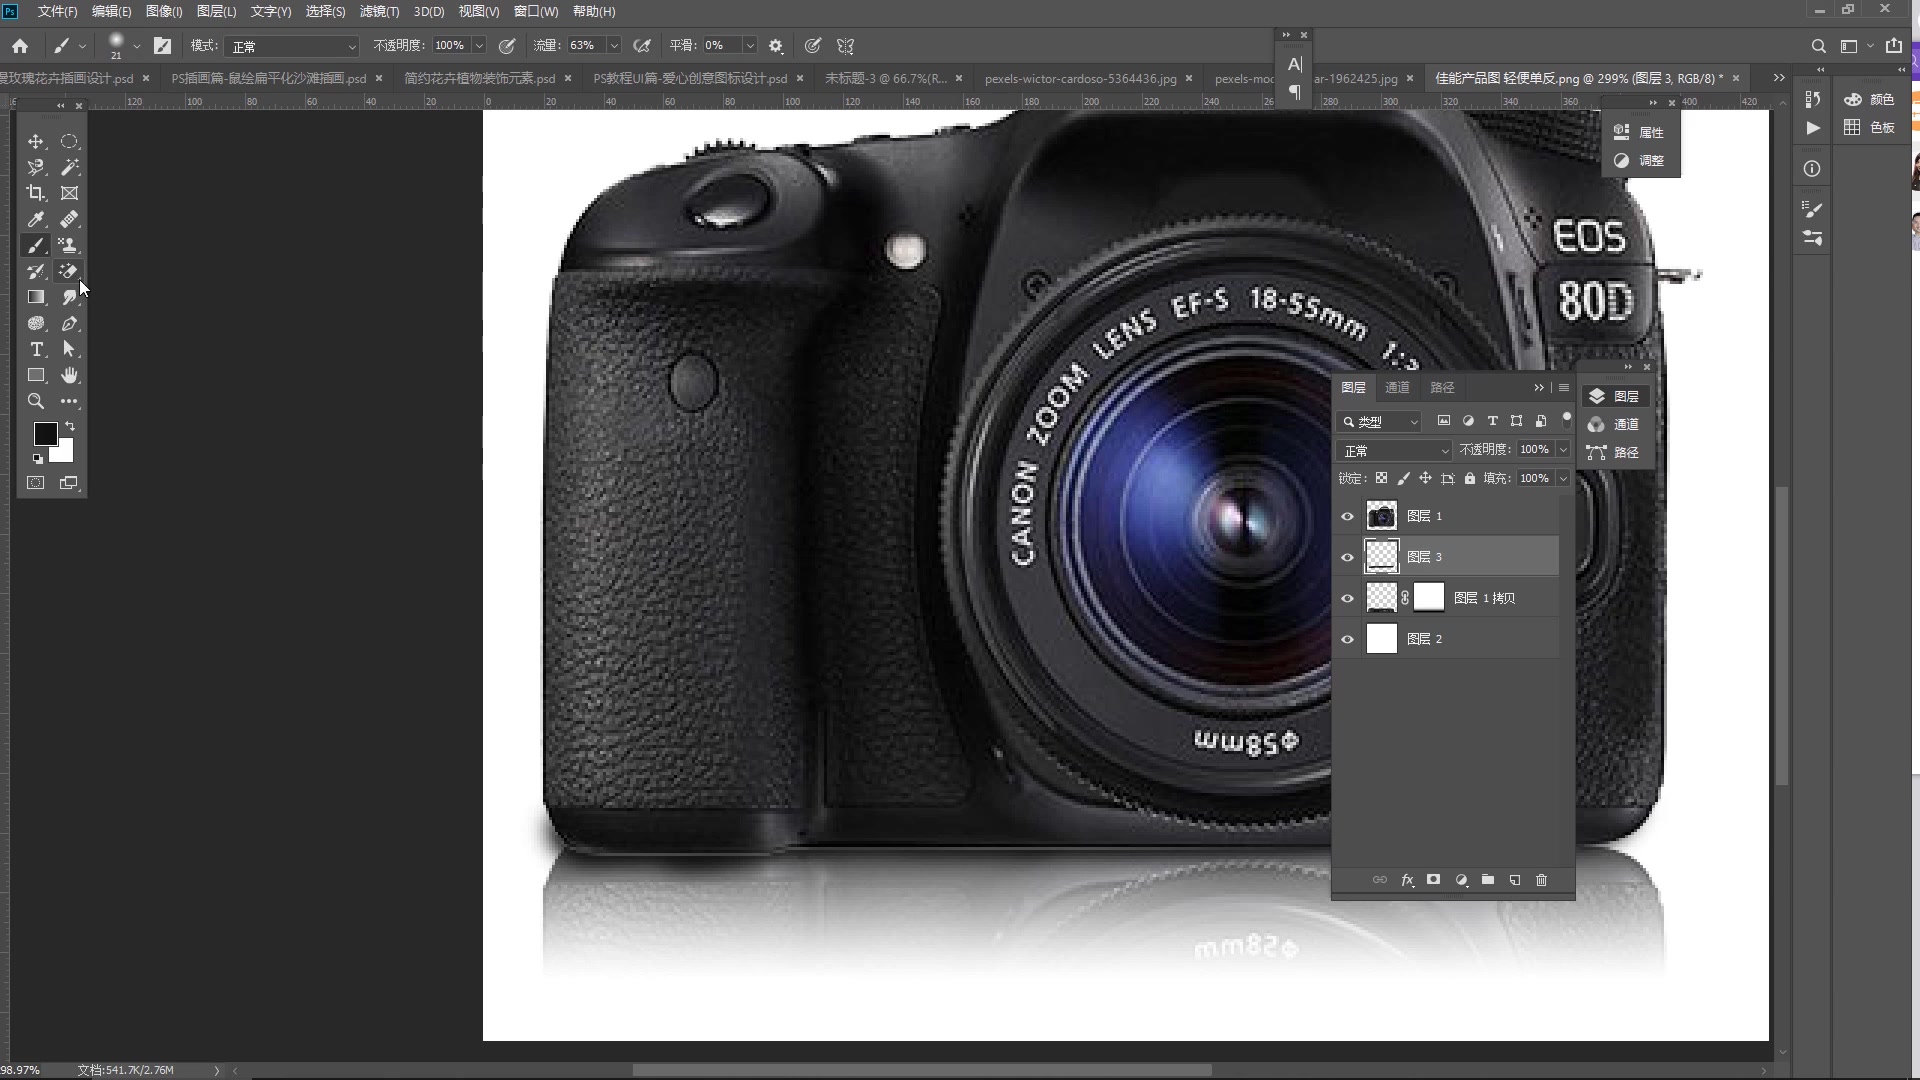Enable airbrush build-up effects
This screenshot has height=1080, width=1920.
click(x=643, y=46)
